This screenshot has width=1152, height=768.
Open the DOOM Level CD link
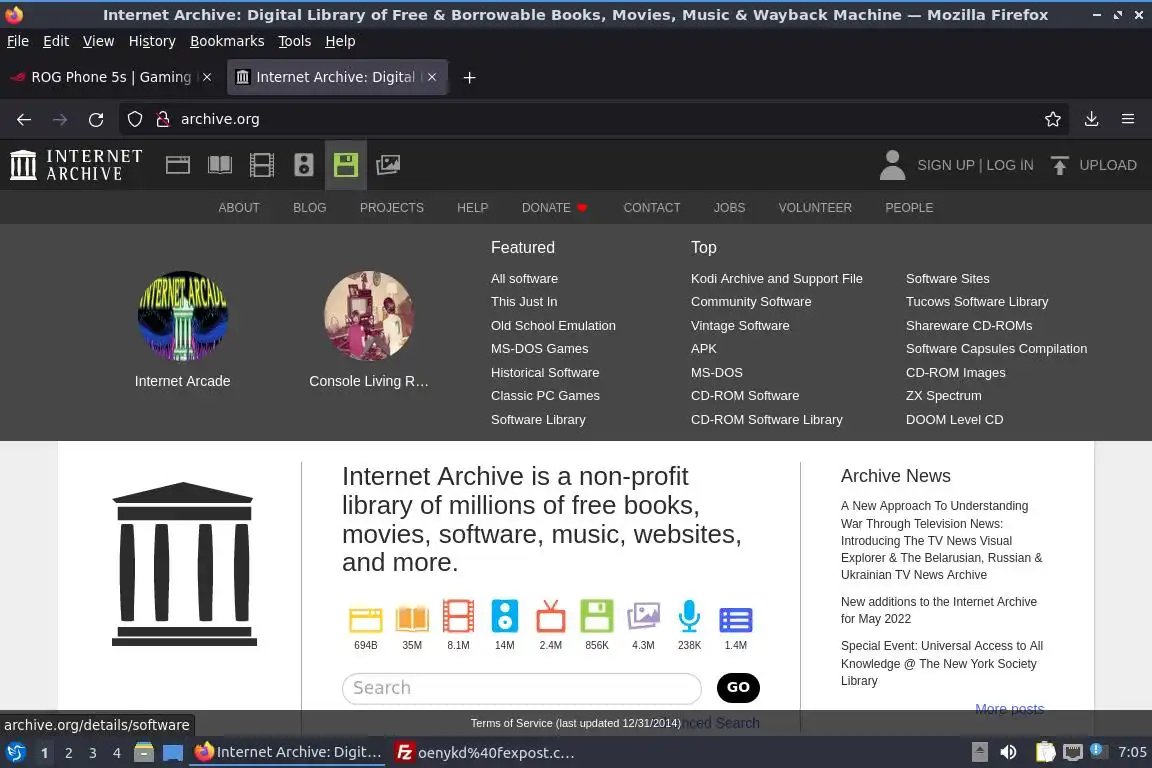pos(954,420)
